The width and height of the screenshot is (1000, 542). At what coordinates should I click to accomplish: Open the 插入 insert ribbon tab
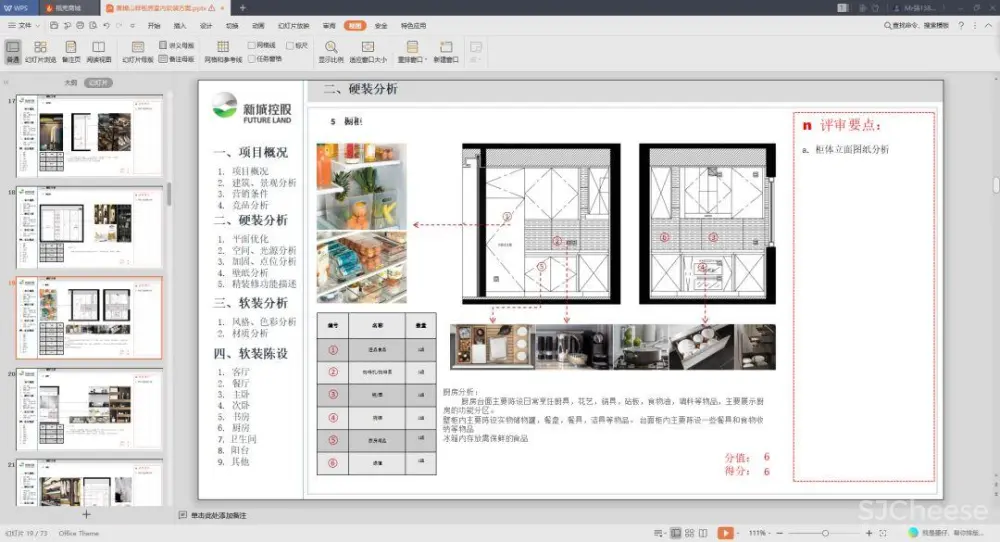click(x=180, y=25)
